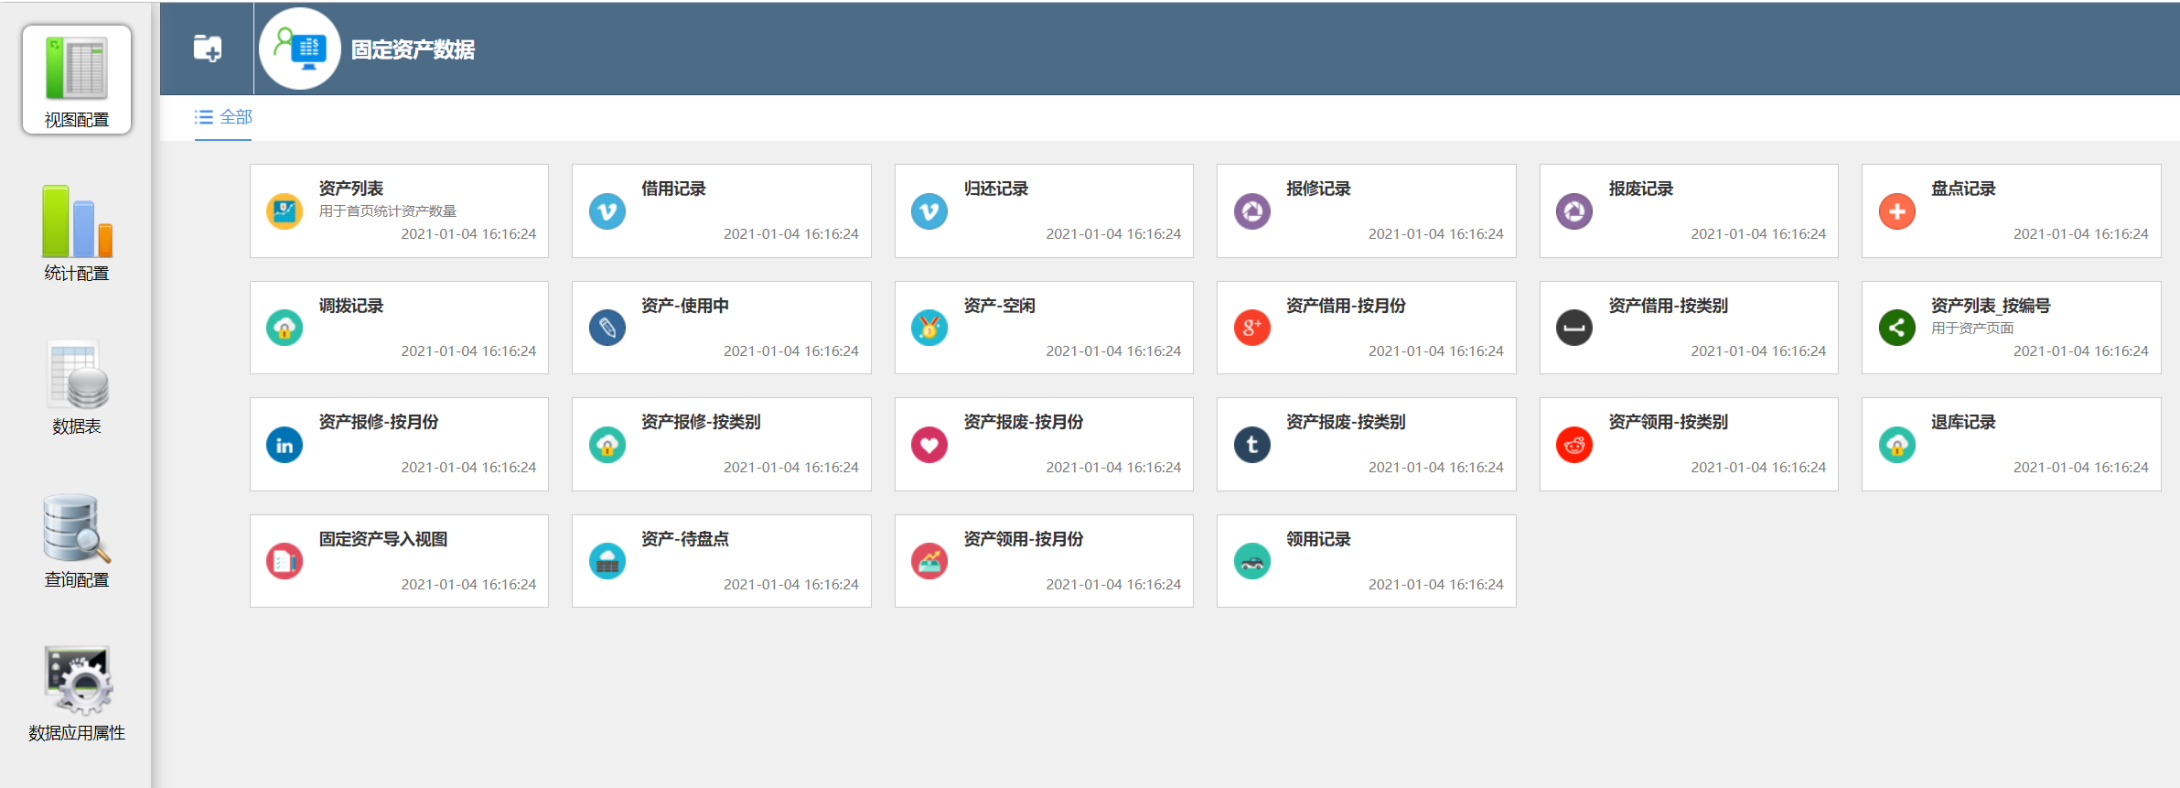Click the 资产报废-按月份 heart icon
The image size is (2180, 788).
click(929, 445)
